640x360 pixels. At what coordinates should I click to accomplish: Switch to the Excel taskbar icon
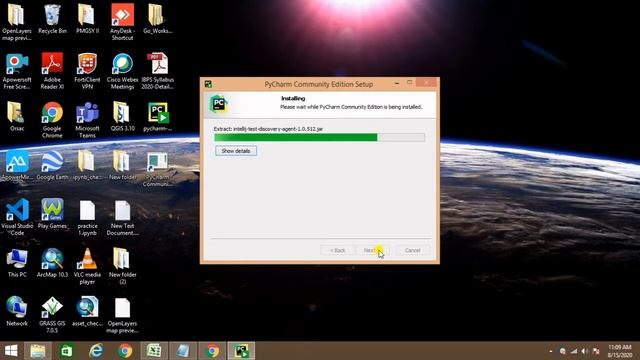tap(154, 351)
